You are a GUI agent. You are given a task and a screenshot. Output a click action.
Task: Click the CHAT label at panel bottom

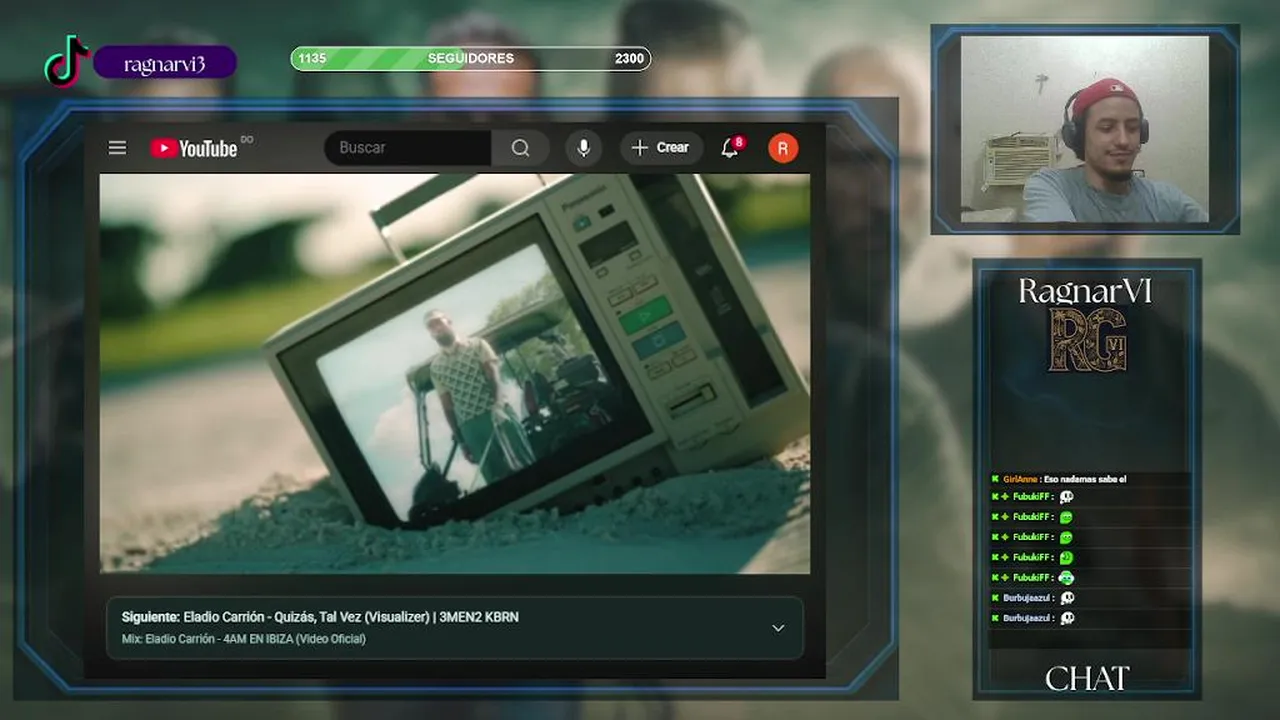pos(1087,679)
